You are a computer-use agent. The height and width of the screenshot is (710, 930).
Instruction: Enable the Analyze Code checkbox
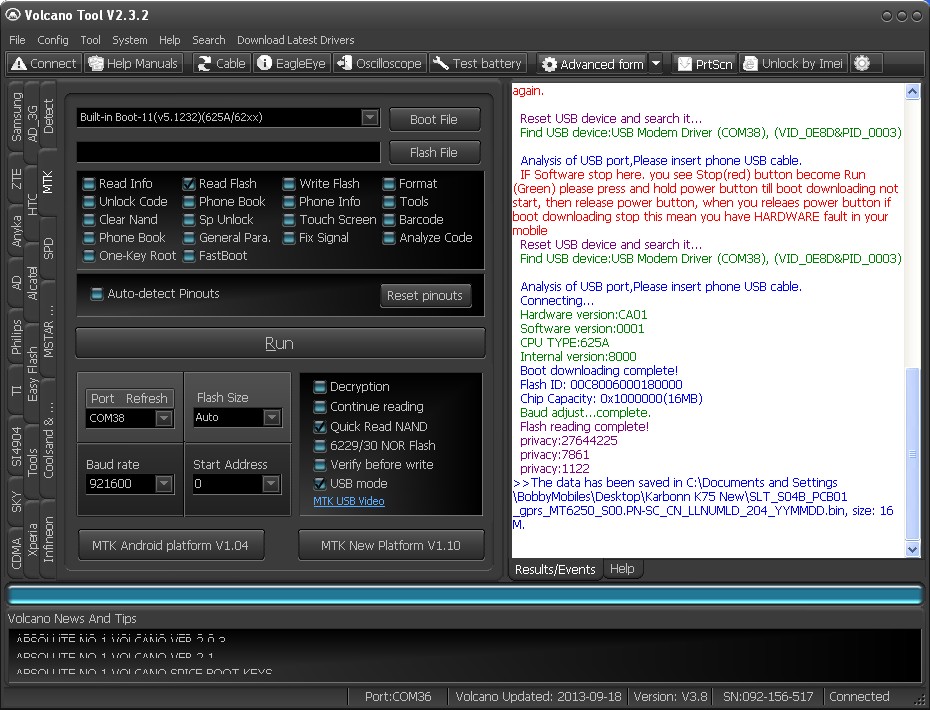point(389,238)
